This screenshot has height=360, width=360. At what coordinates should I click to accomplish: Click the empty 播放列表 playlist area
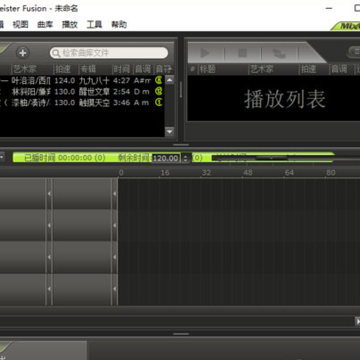click(x=274, y=98)
